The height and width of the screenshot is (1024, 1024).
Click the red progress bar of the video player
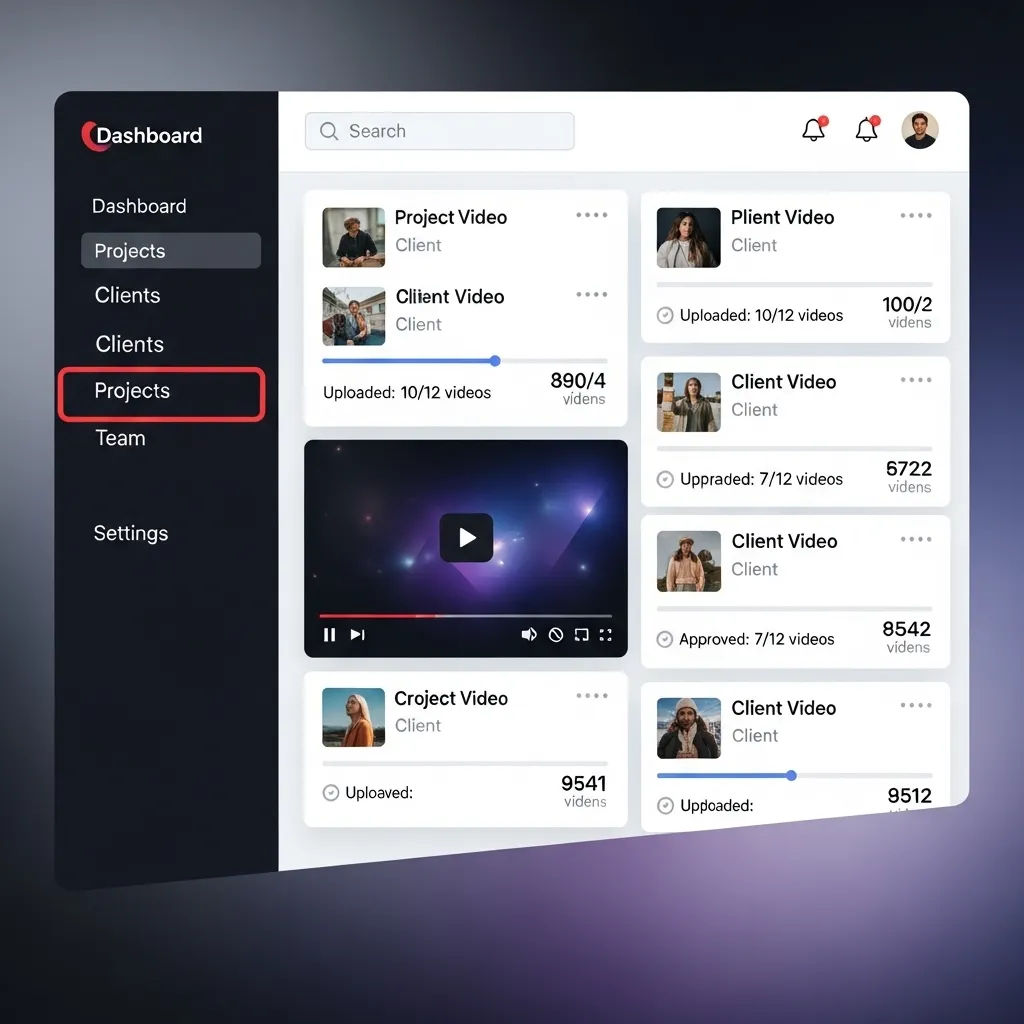465,616
